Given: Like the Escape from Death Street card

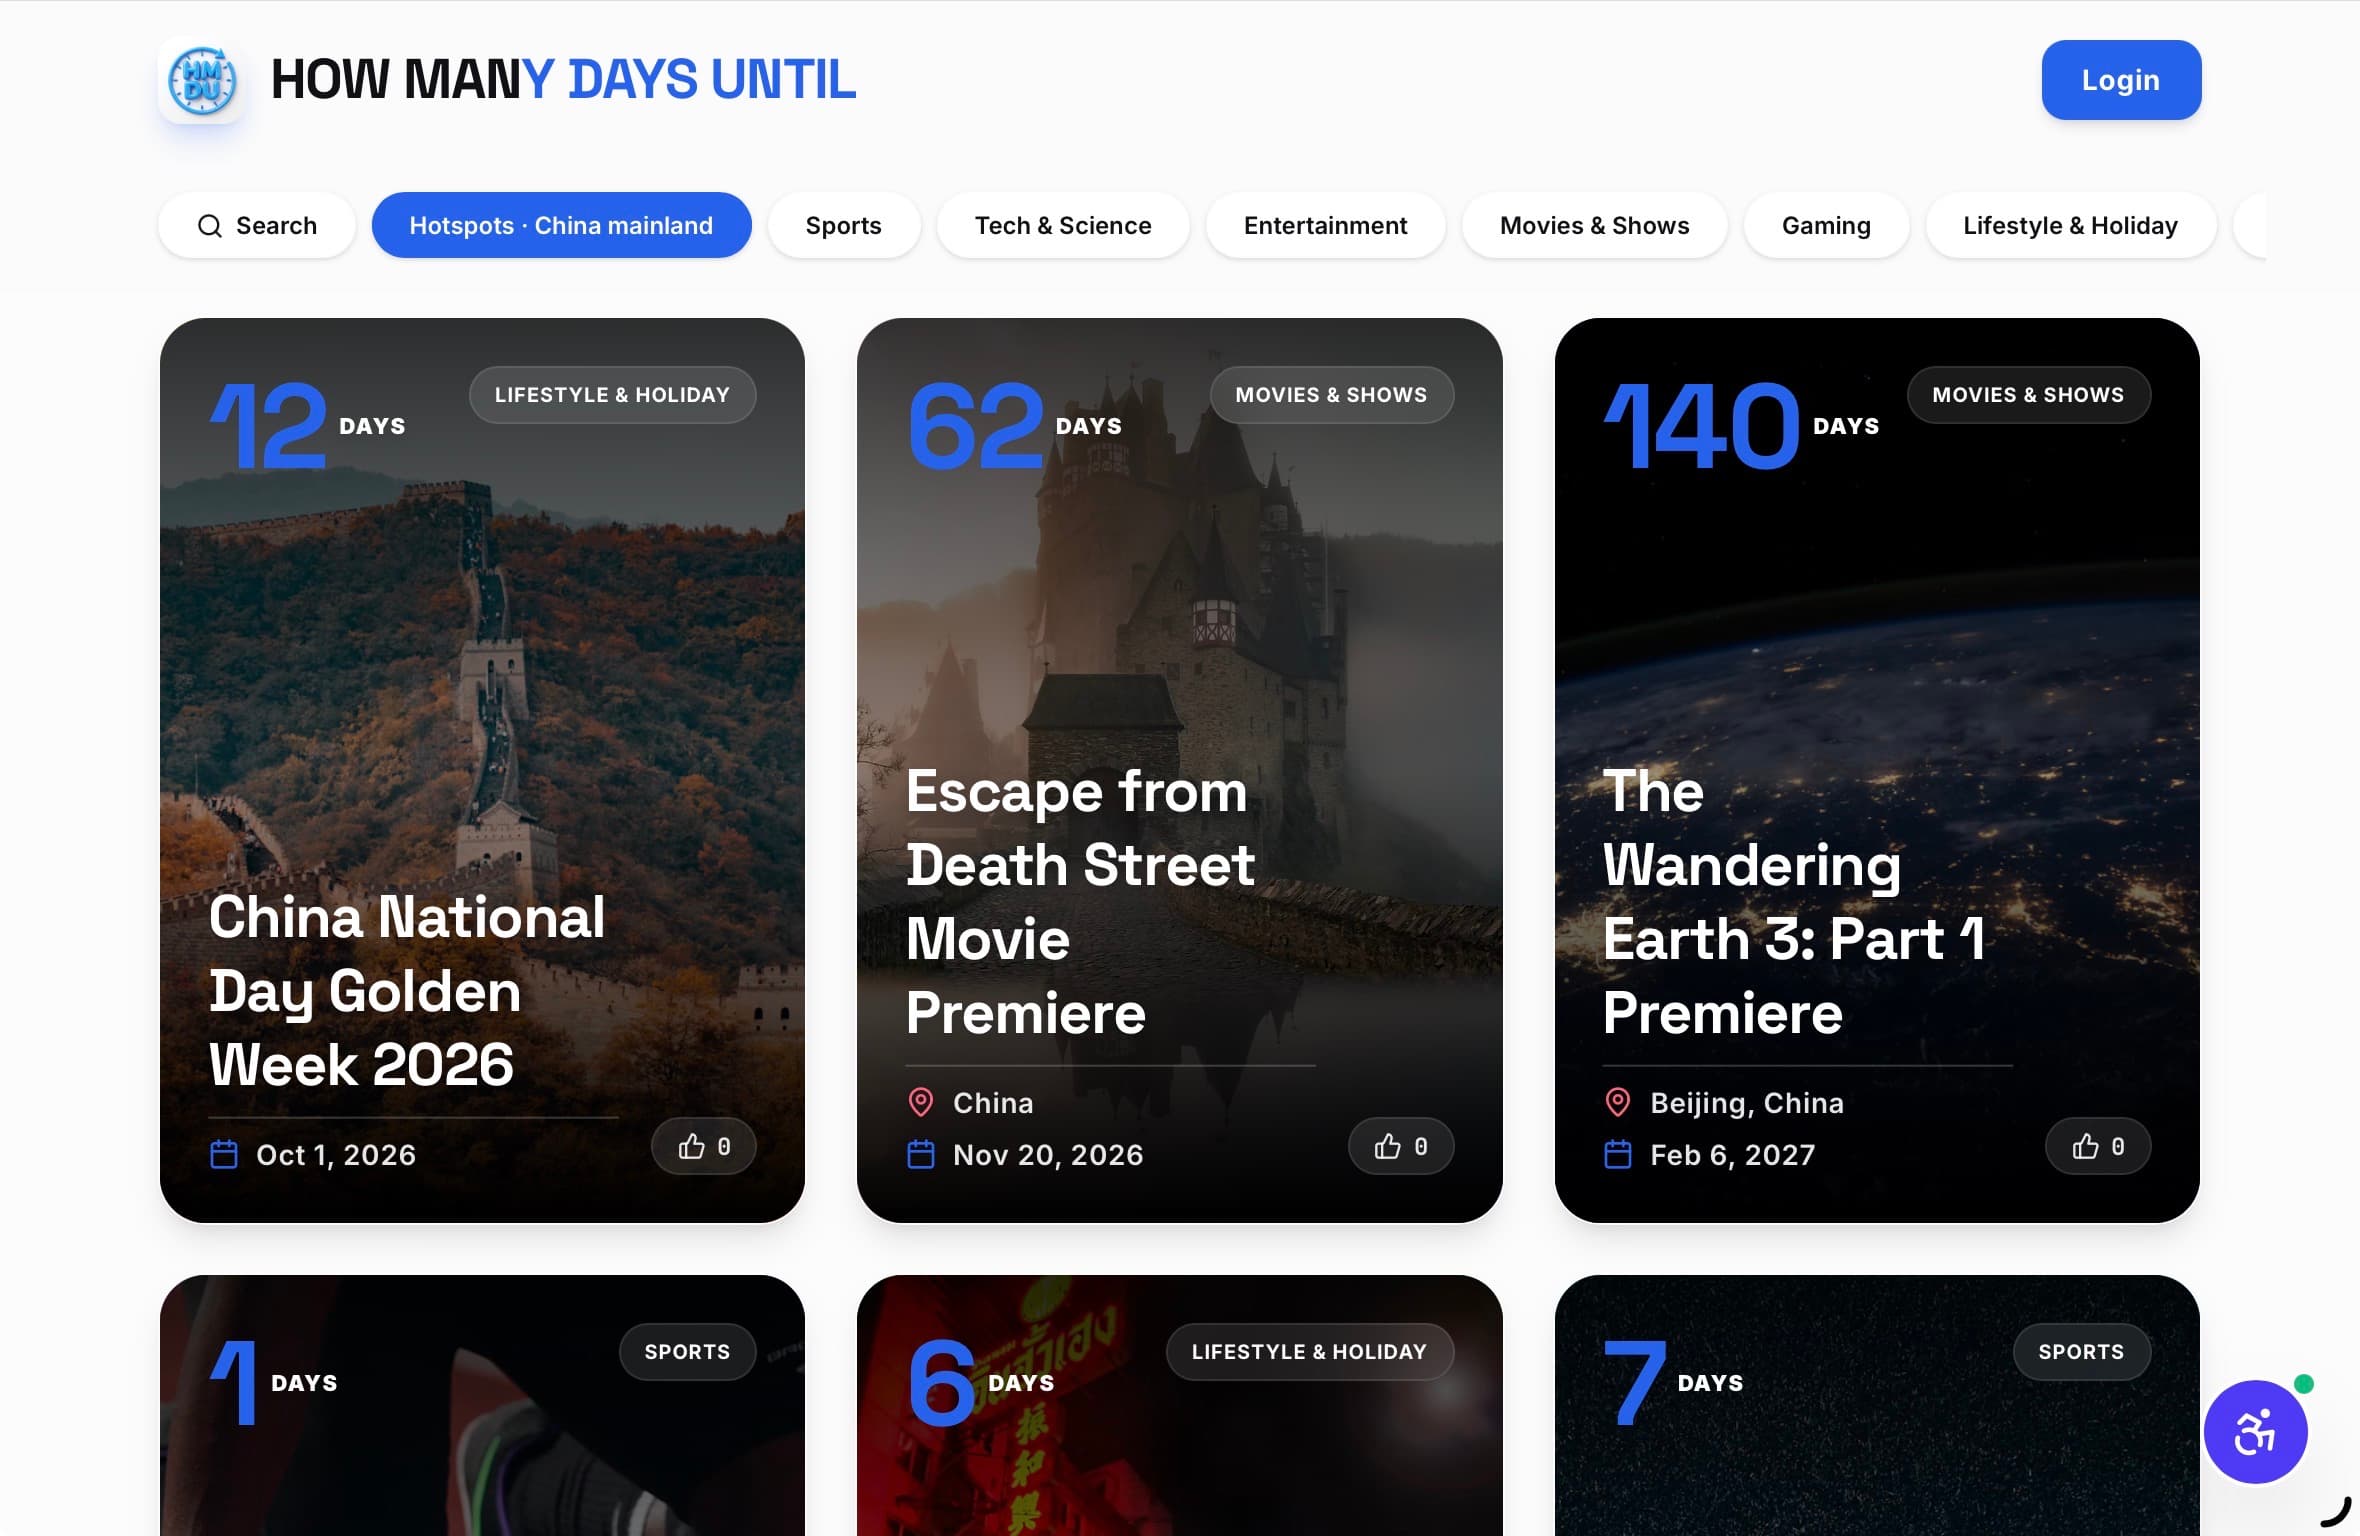Looking at the screenshot, I should click(1401, 1146).
